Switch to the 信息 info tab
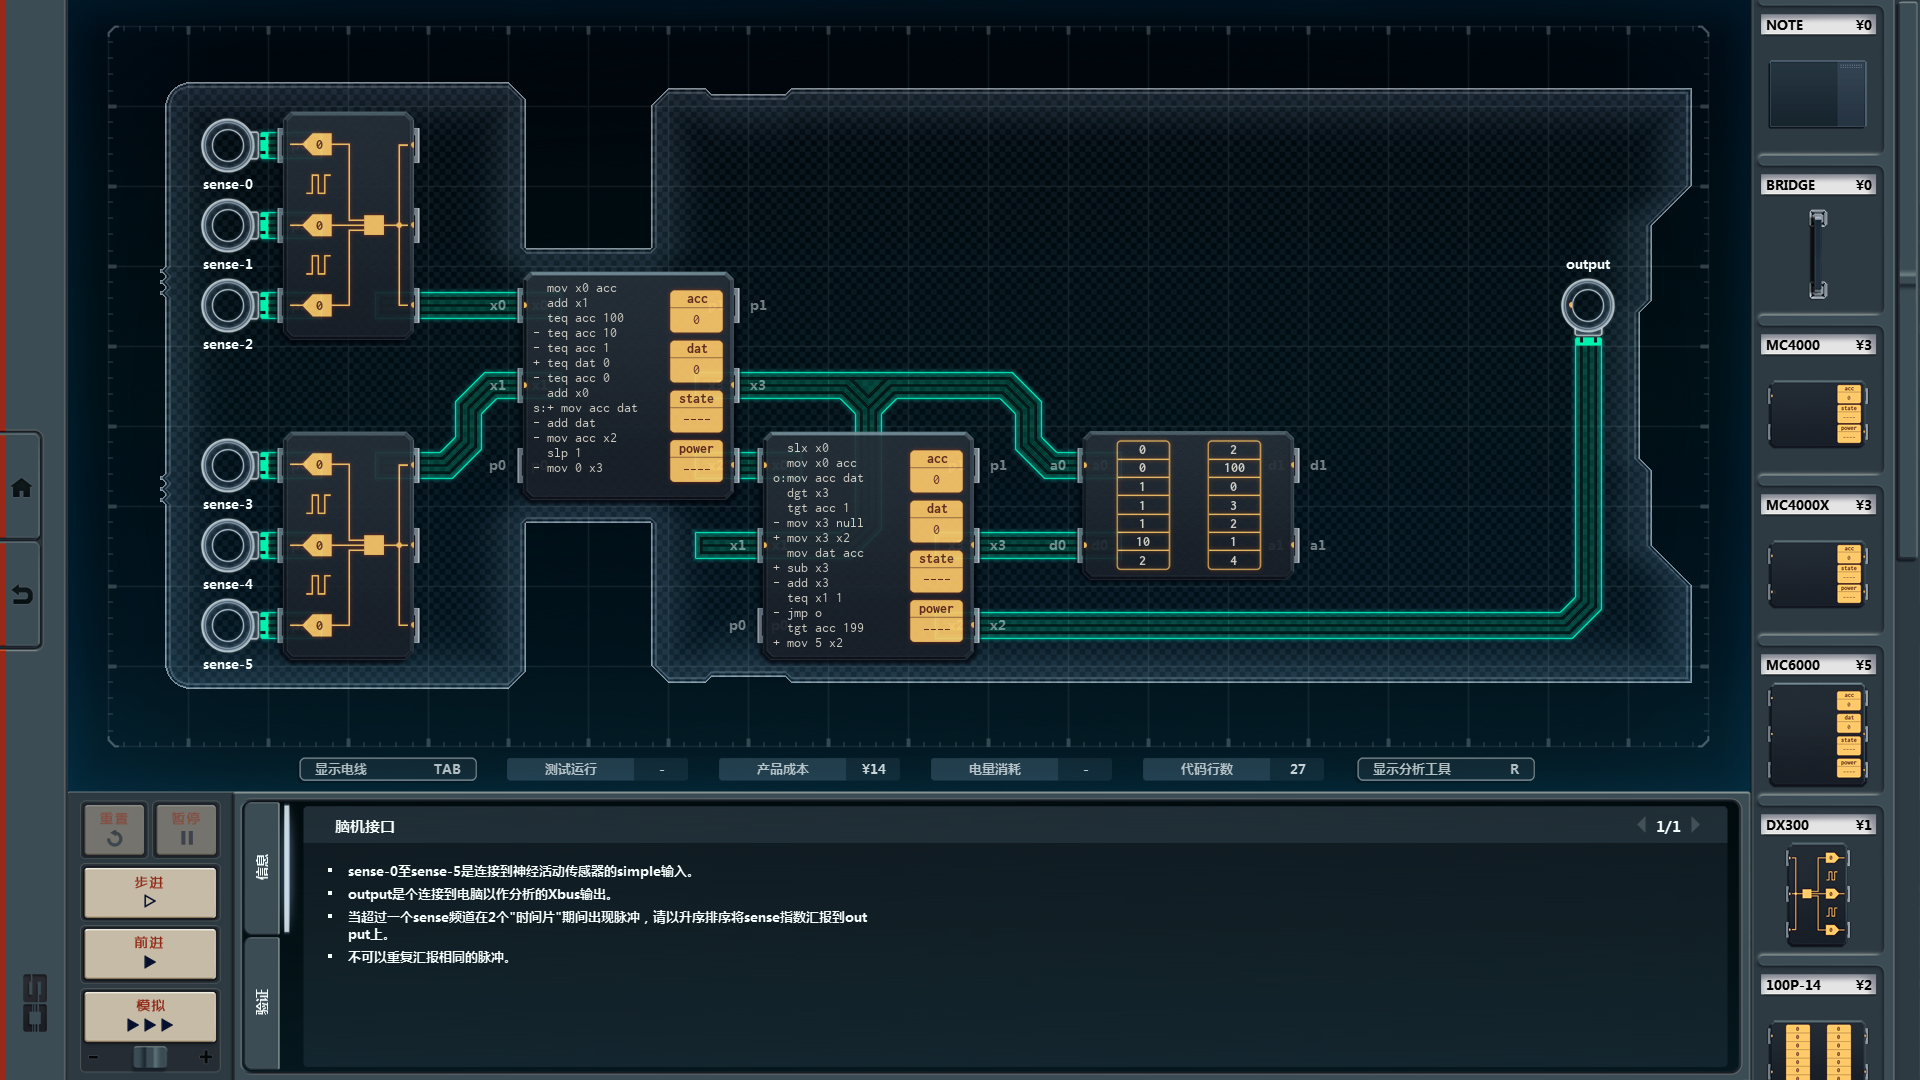Viewport: 1920px width, 1080px height. [x=262, y=867]
